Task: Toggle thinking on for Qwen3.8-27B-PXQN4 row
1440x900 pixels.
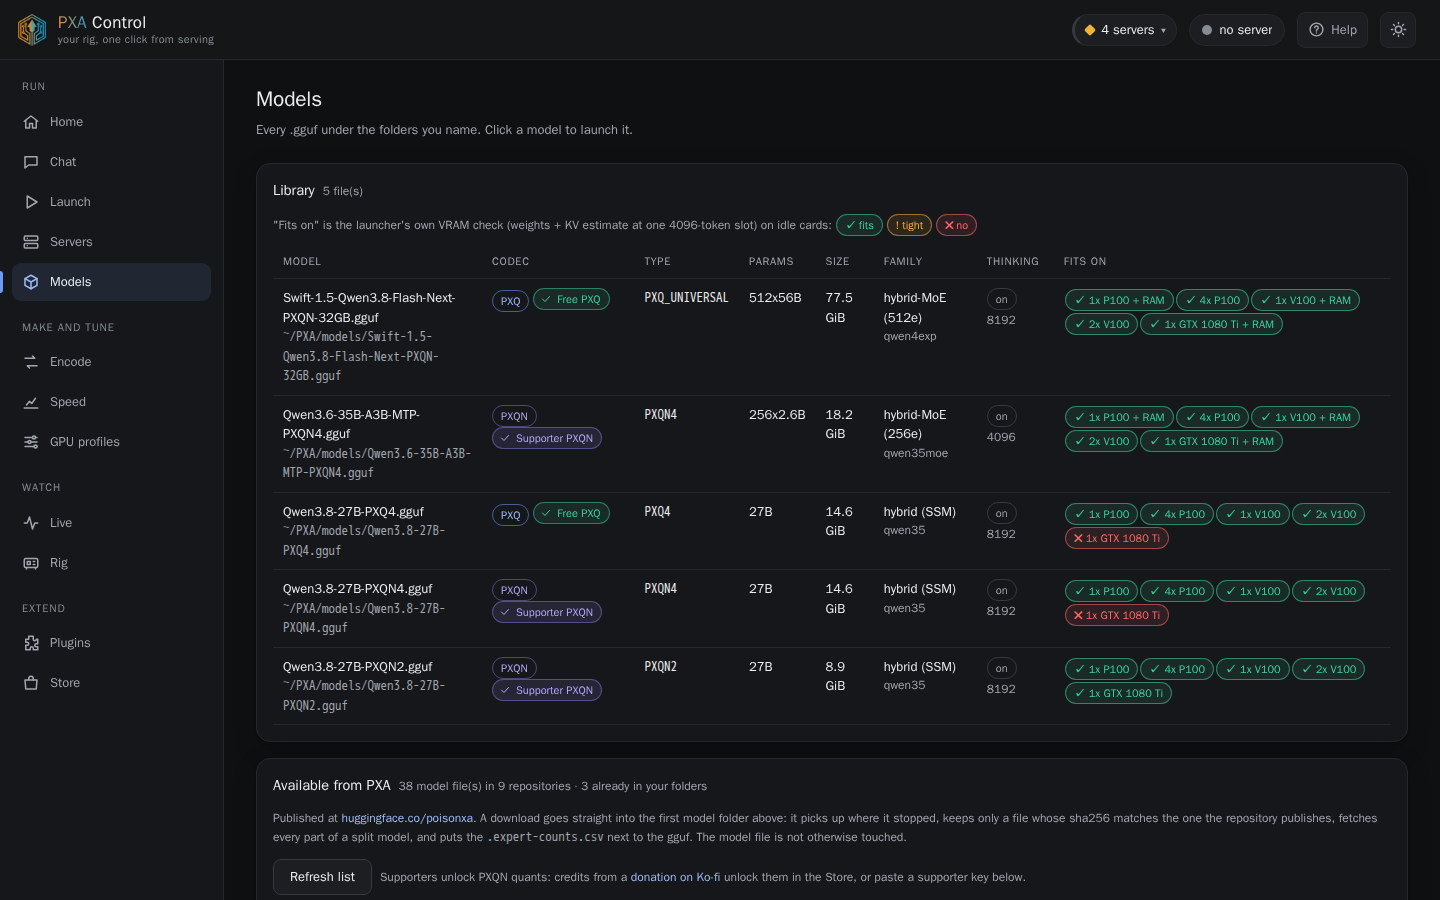Action: click(x=1001, y=590)
